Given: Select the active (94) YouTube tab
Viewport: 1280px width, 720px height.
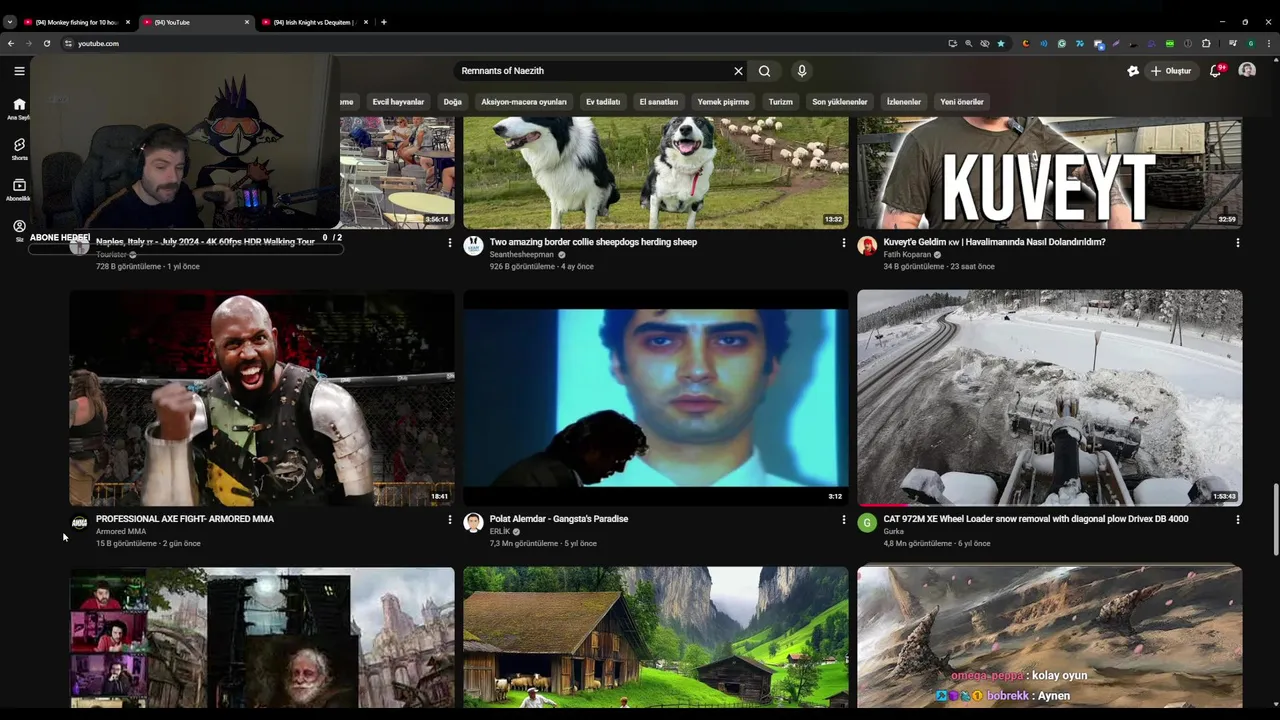Looking at the screenshot, I should click(x=195, y=22).
